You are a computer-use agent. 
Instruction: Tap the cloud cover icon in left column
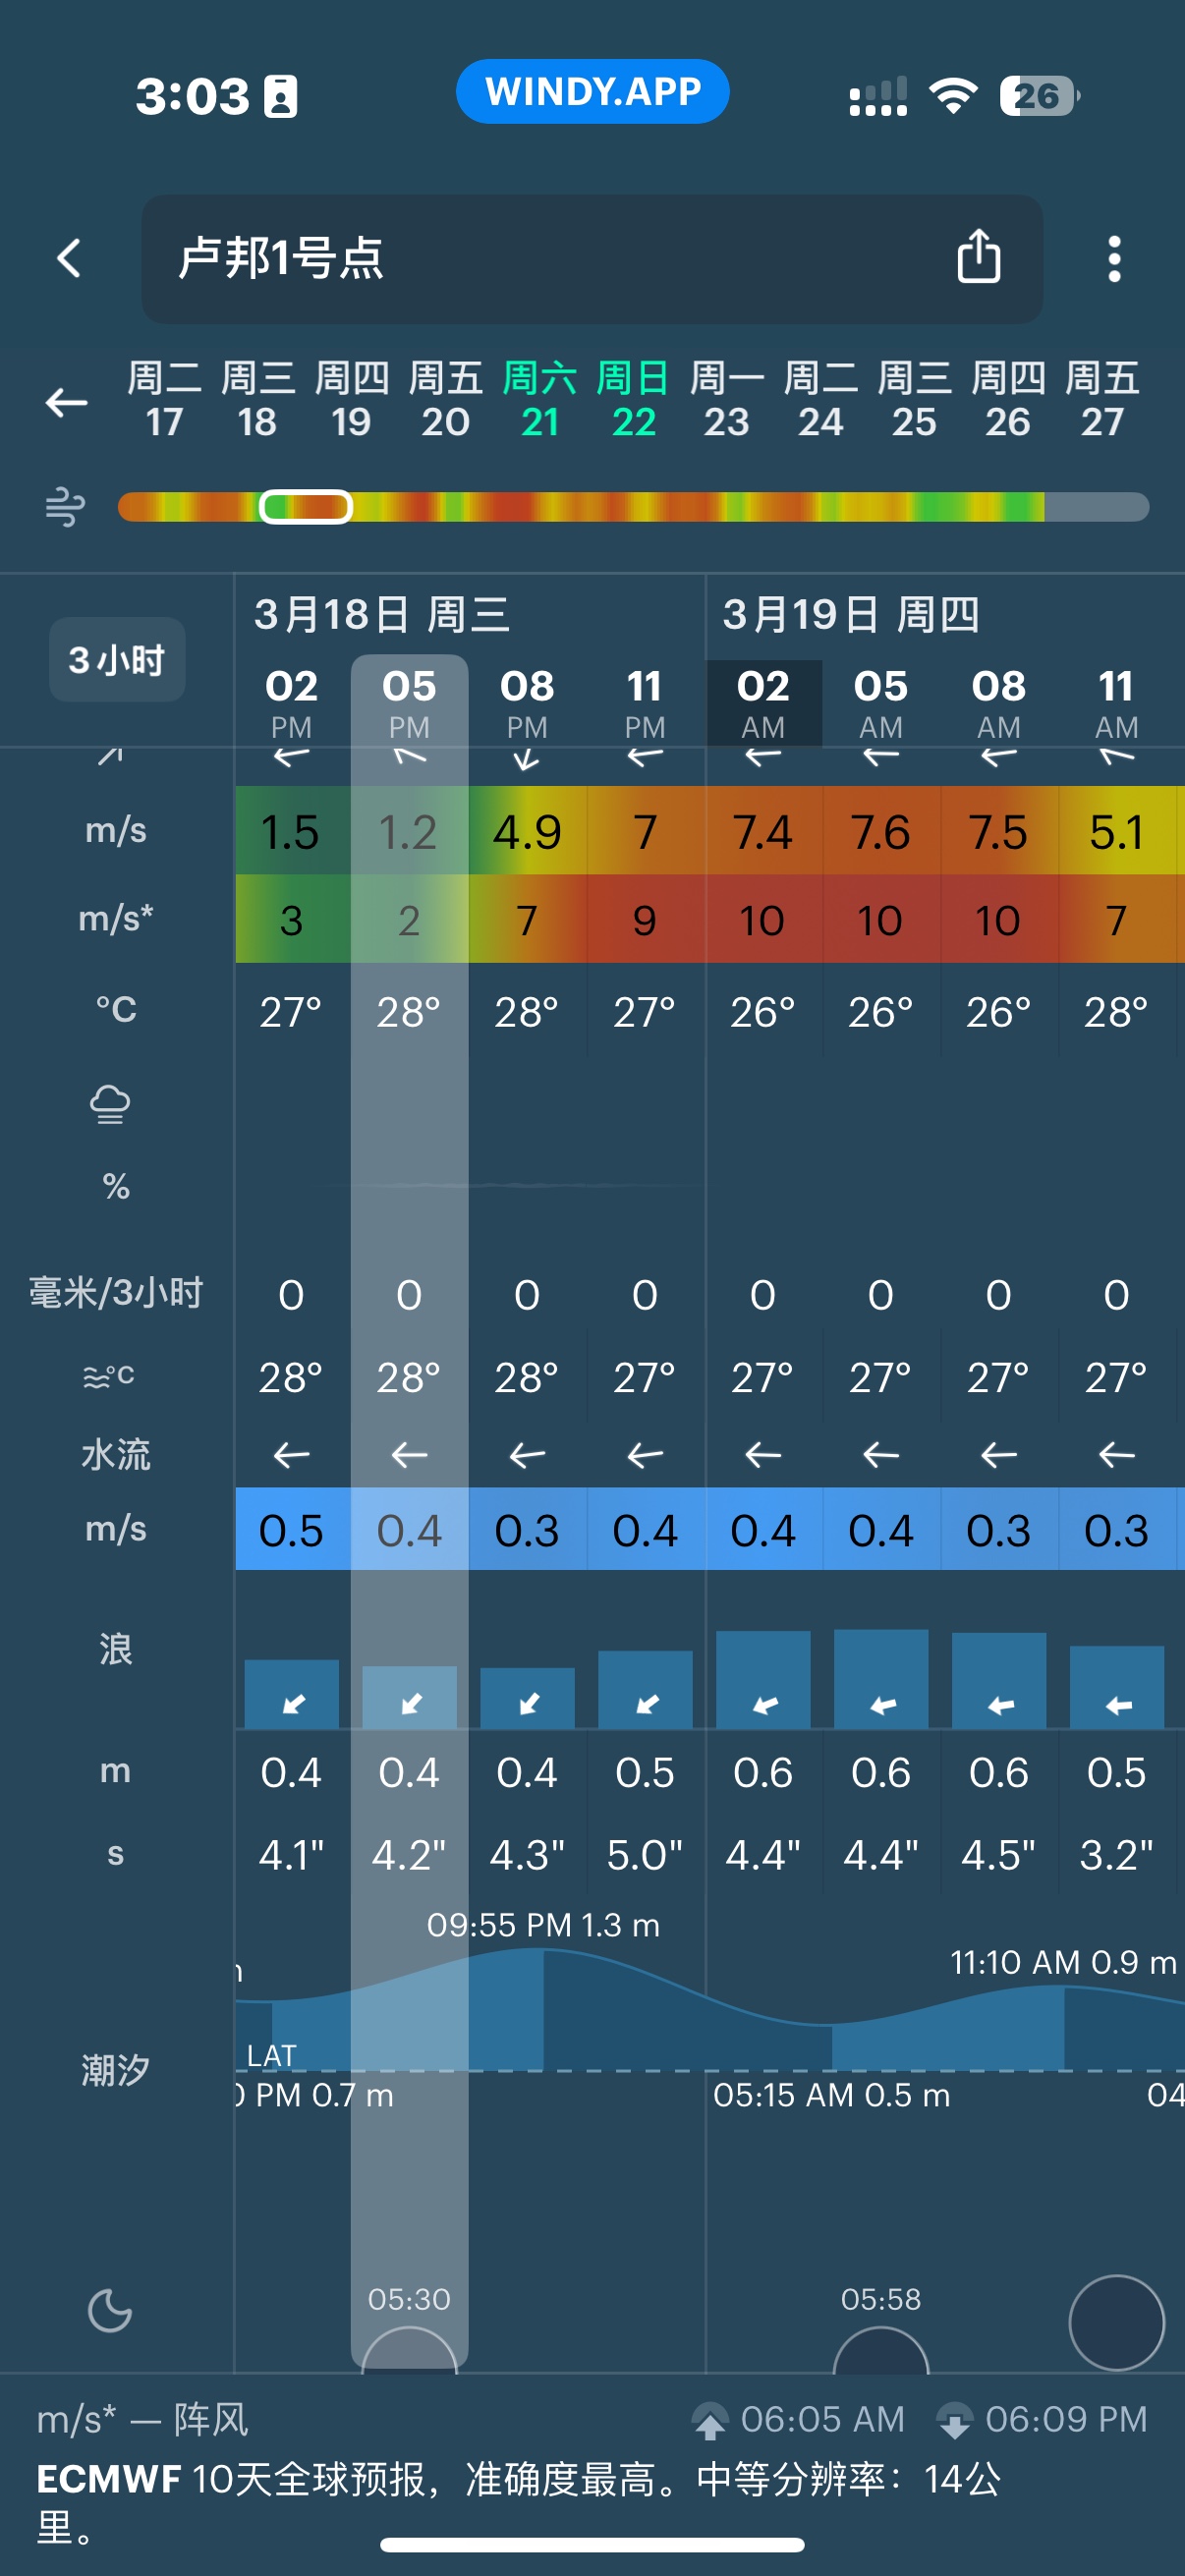(x=110, y=1105)
